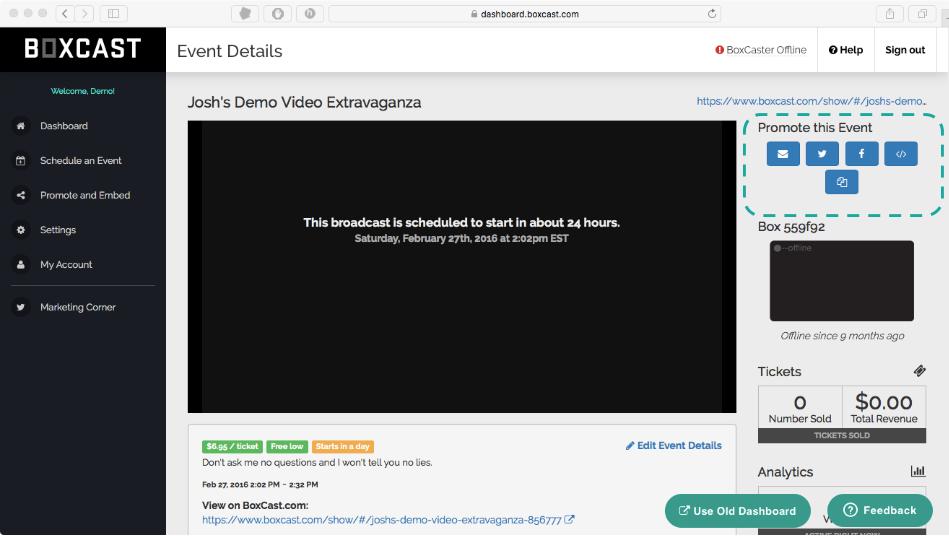
Task: Open the Analytics bar chart icon
Action: [x=917, y=471]
